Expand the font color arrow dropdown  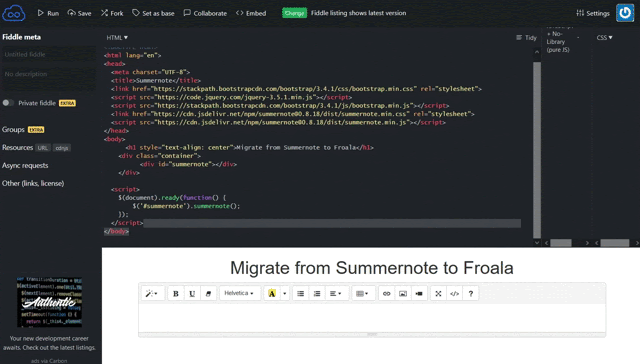pos(284,293)
